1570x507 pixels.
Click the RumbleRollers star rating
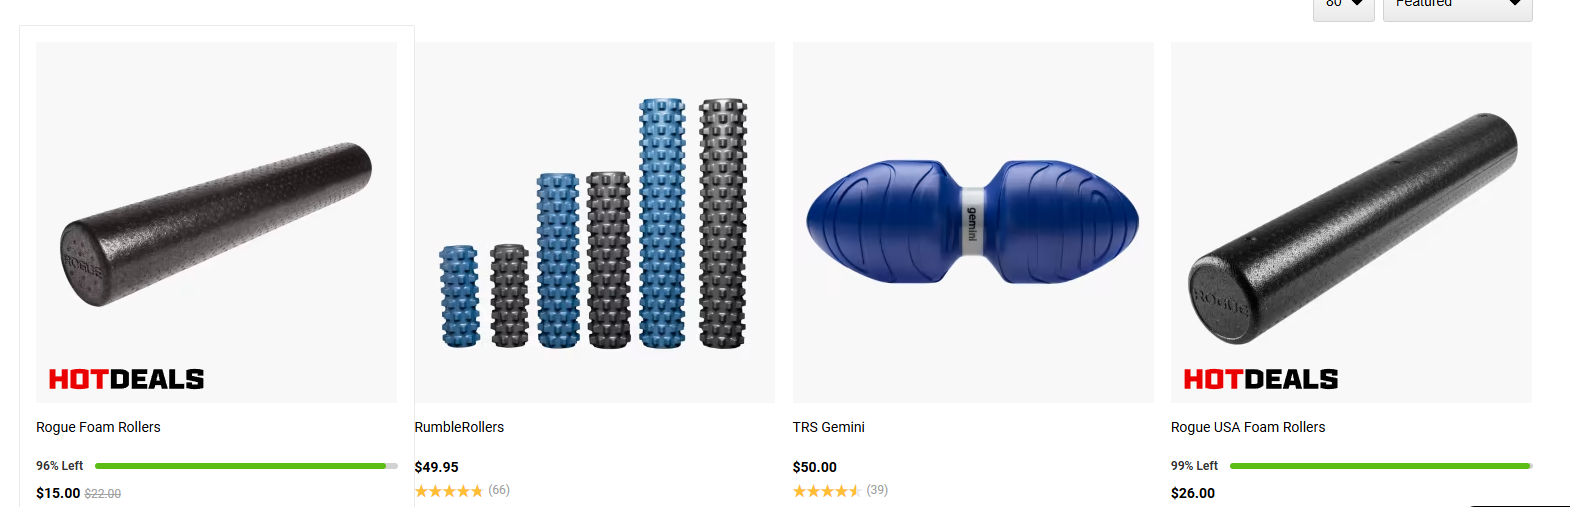coord(448,491)
